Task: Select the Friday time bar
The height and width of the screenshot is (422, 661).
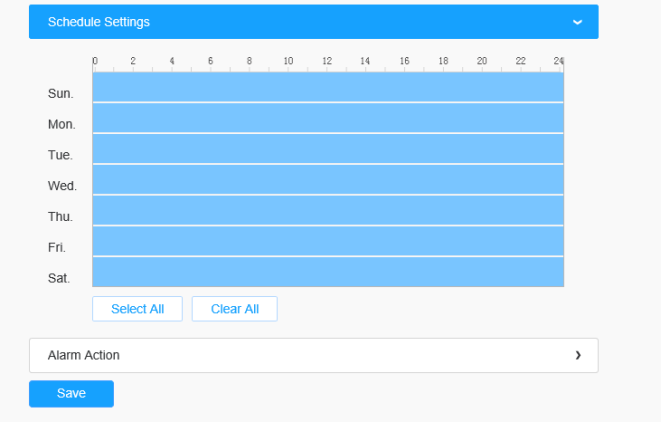Action: pyautogui.click(x=328, y=241)
